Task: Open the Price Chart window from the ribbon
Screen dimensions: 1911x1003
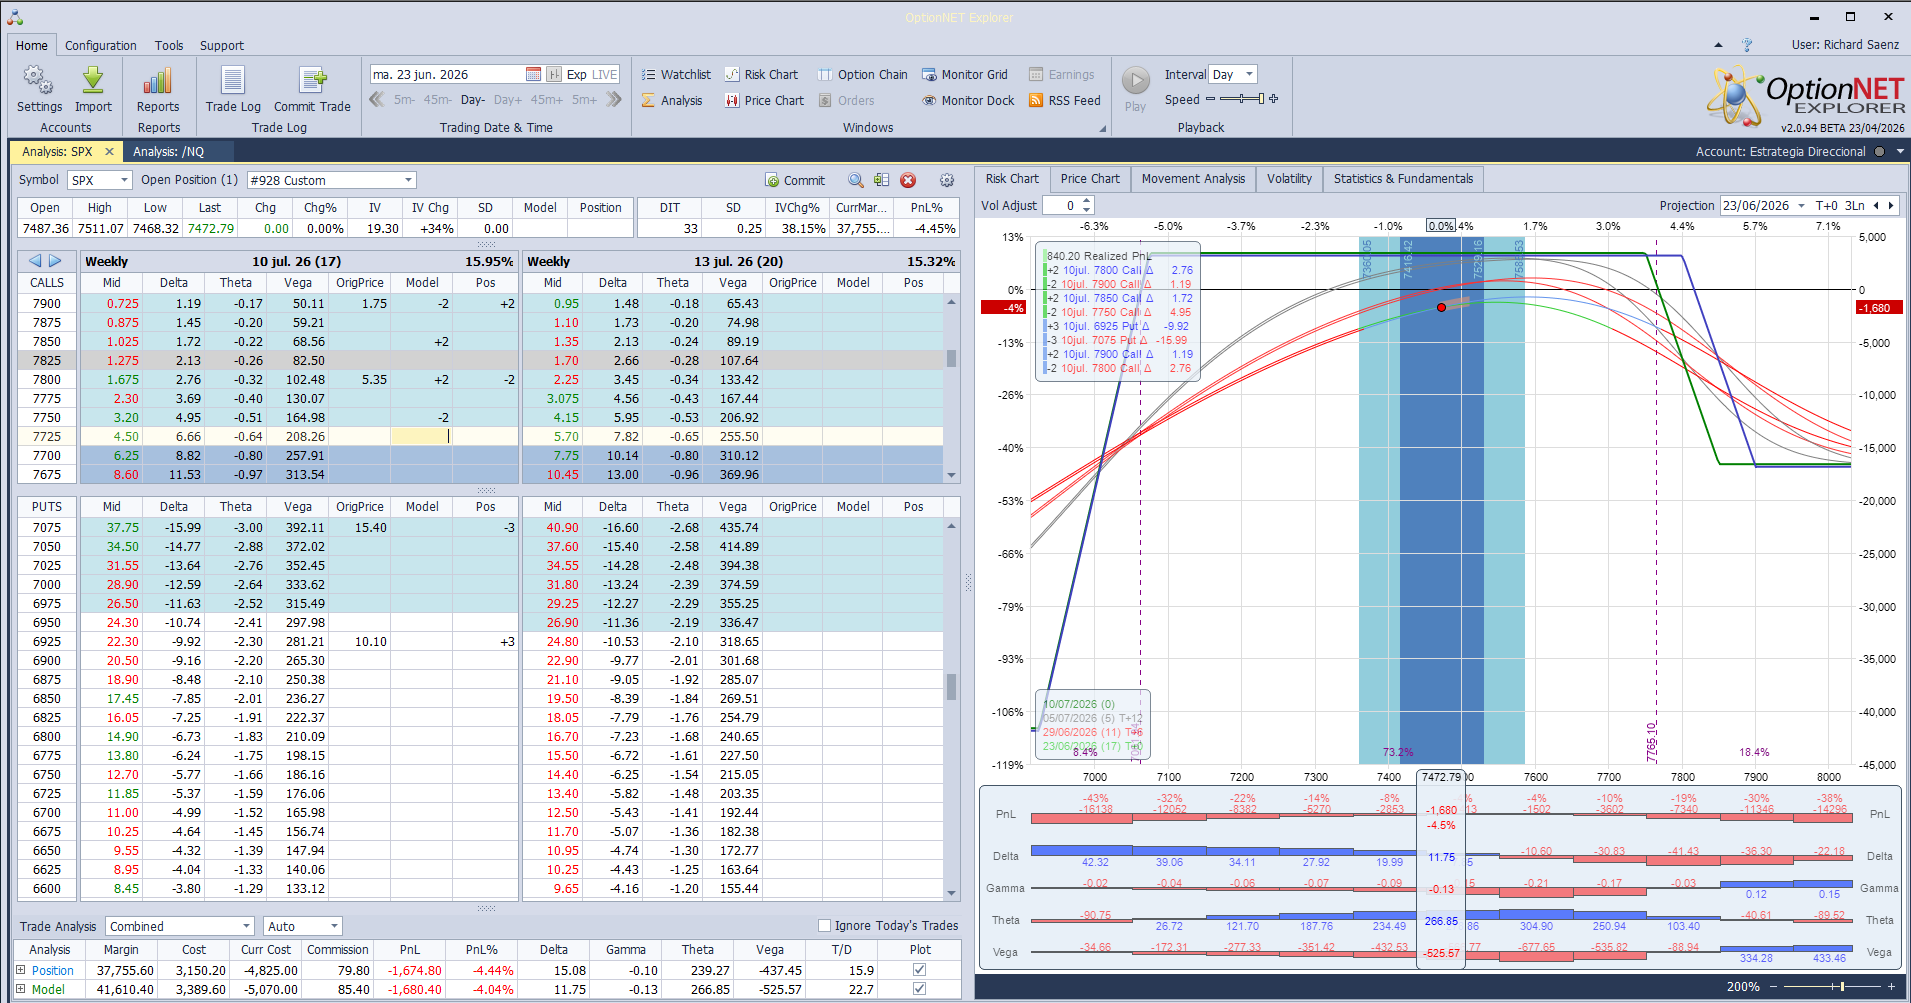Action: pyautogui.click(x=765, y=100)
